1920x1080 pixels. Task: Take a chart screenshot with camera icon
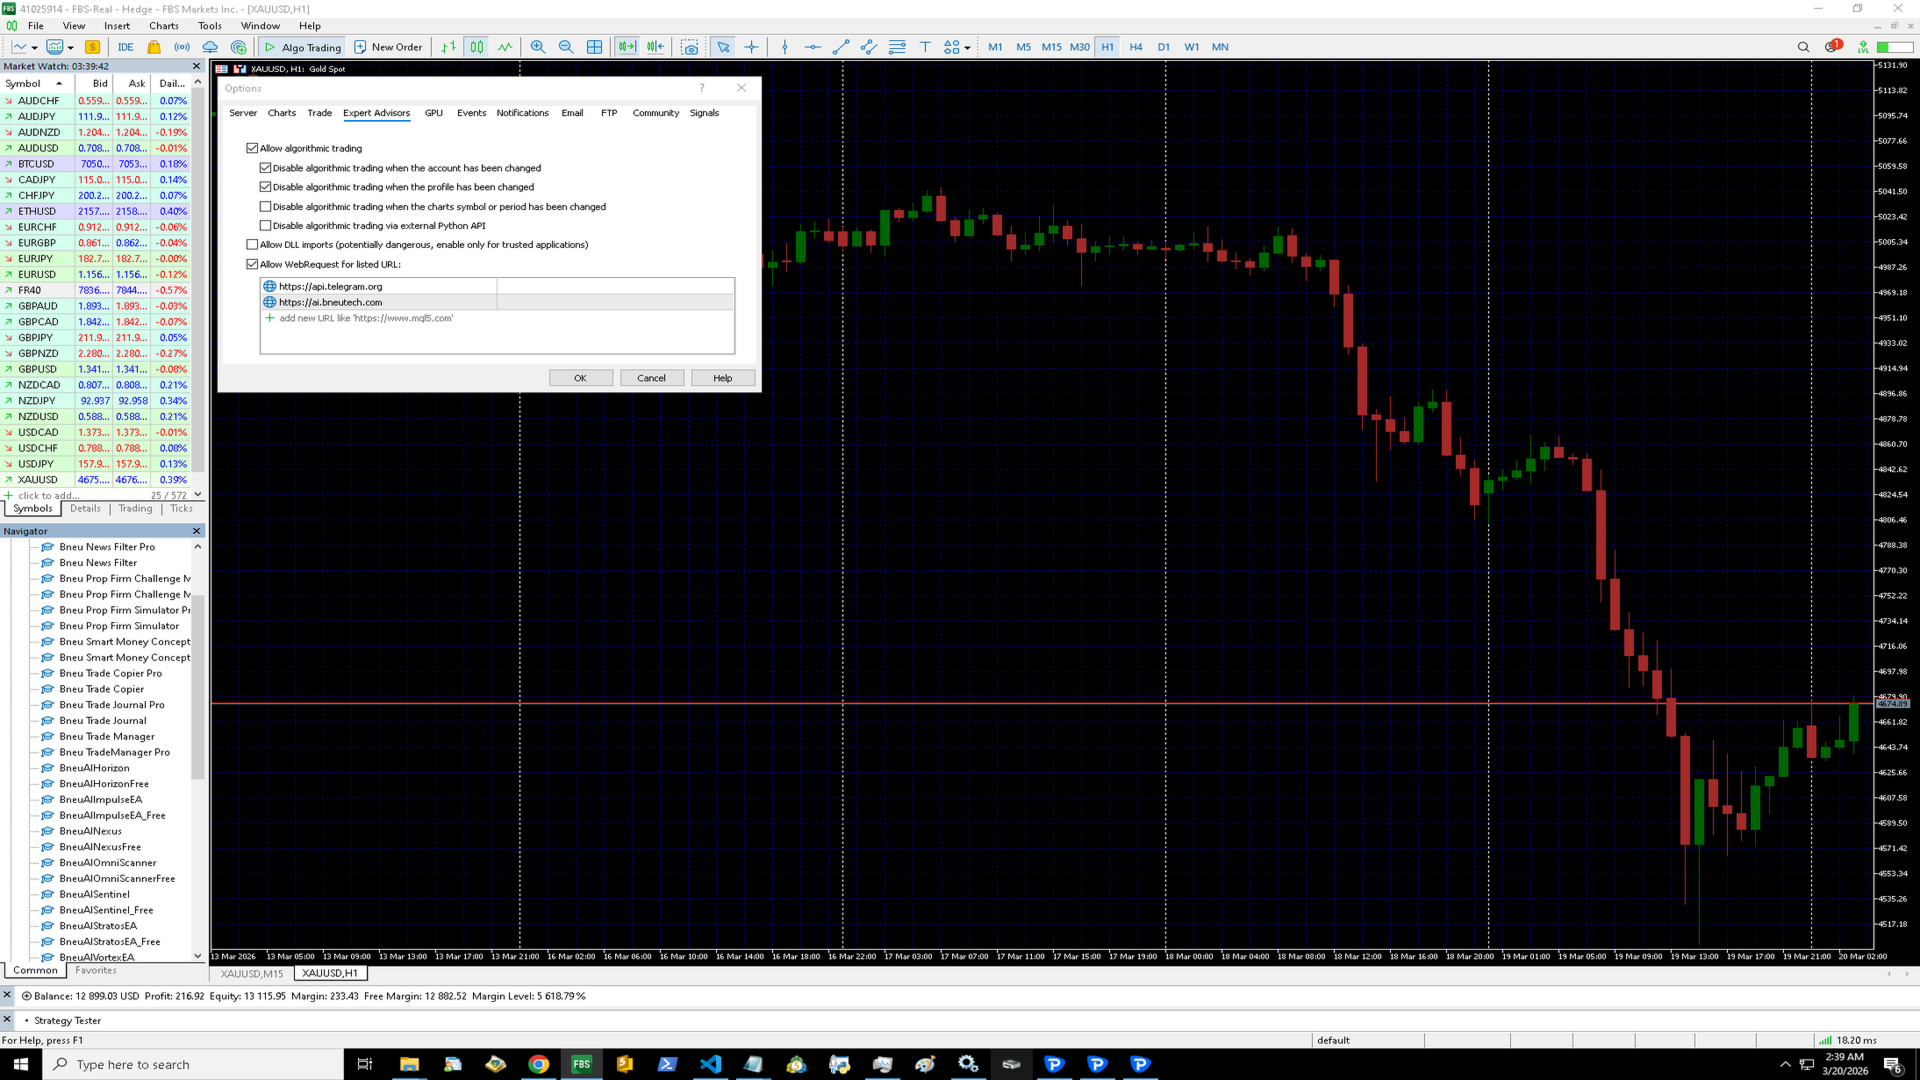coord(690,47)
